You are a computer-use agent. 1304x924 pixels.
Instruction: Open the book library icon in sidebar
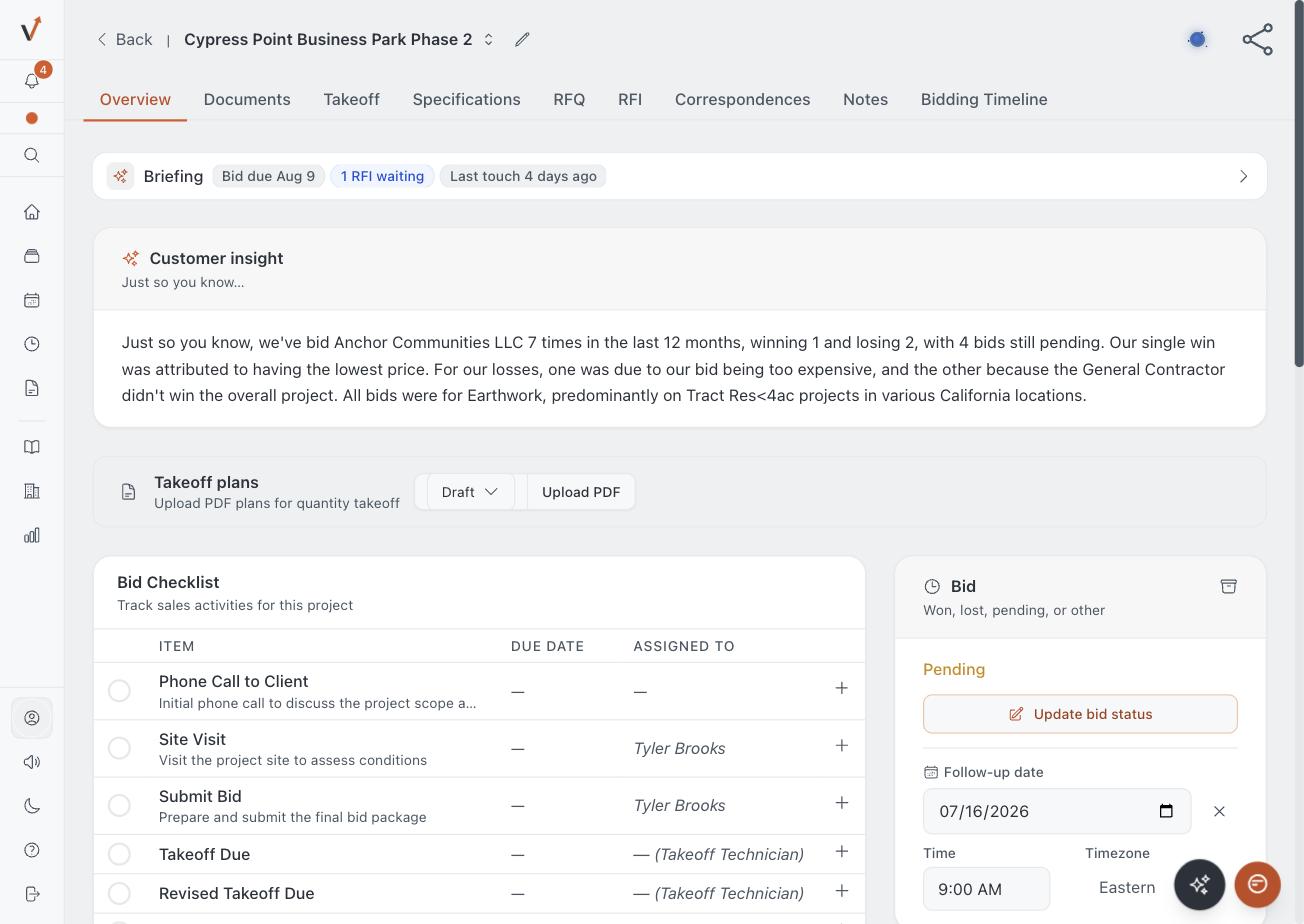point(32,447)
